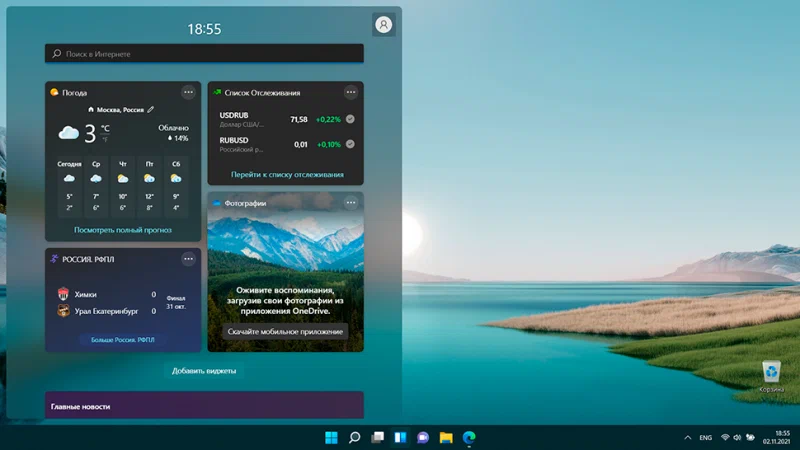
Task: Open the watchlist widget more options menu
Action: pyautogui.click(x=351, y=92)
